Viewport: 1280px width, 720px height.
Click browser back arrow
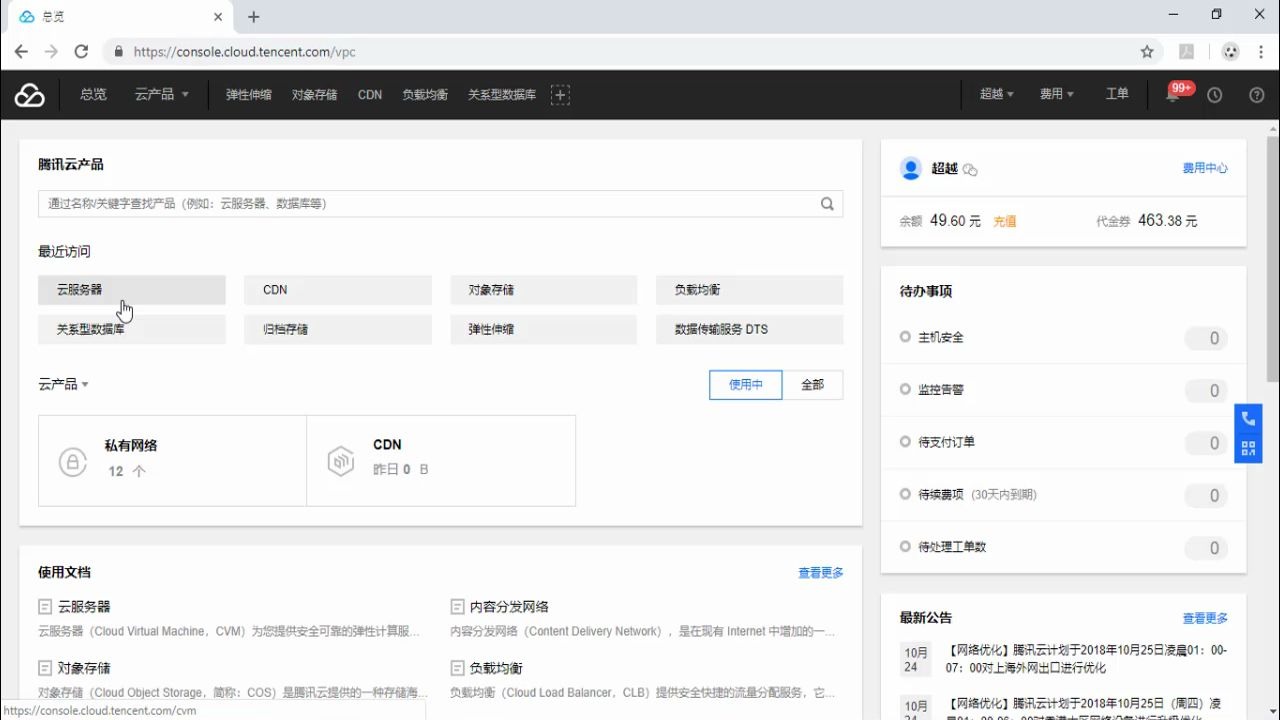[21, 52]
